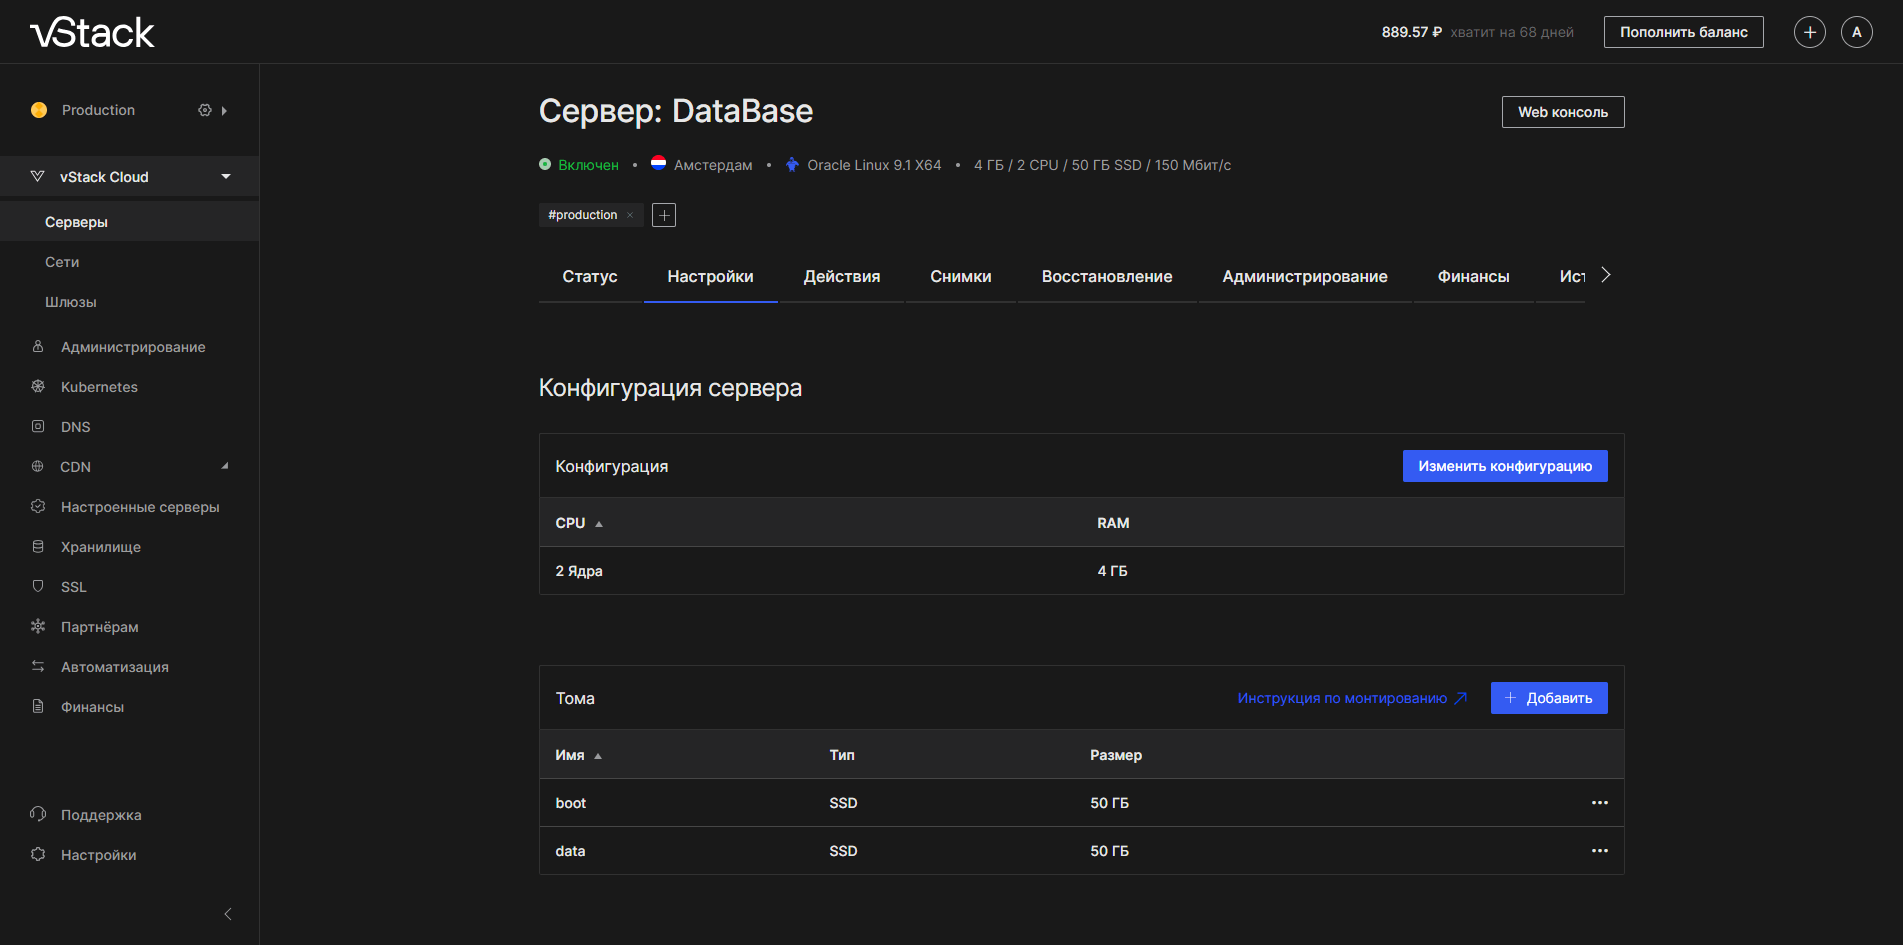The width and height of the screenshot is (1903, 945).
Task: Click Изменить конфигурацию button
Action: (1504, 466)
